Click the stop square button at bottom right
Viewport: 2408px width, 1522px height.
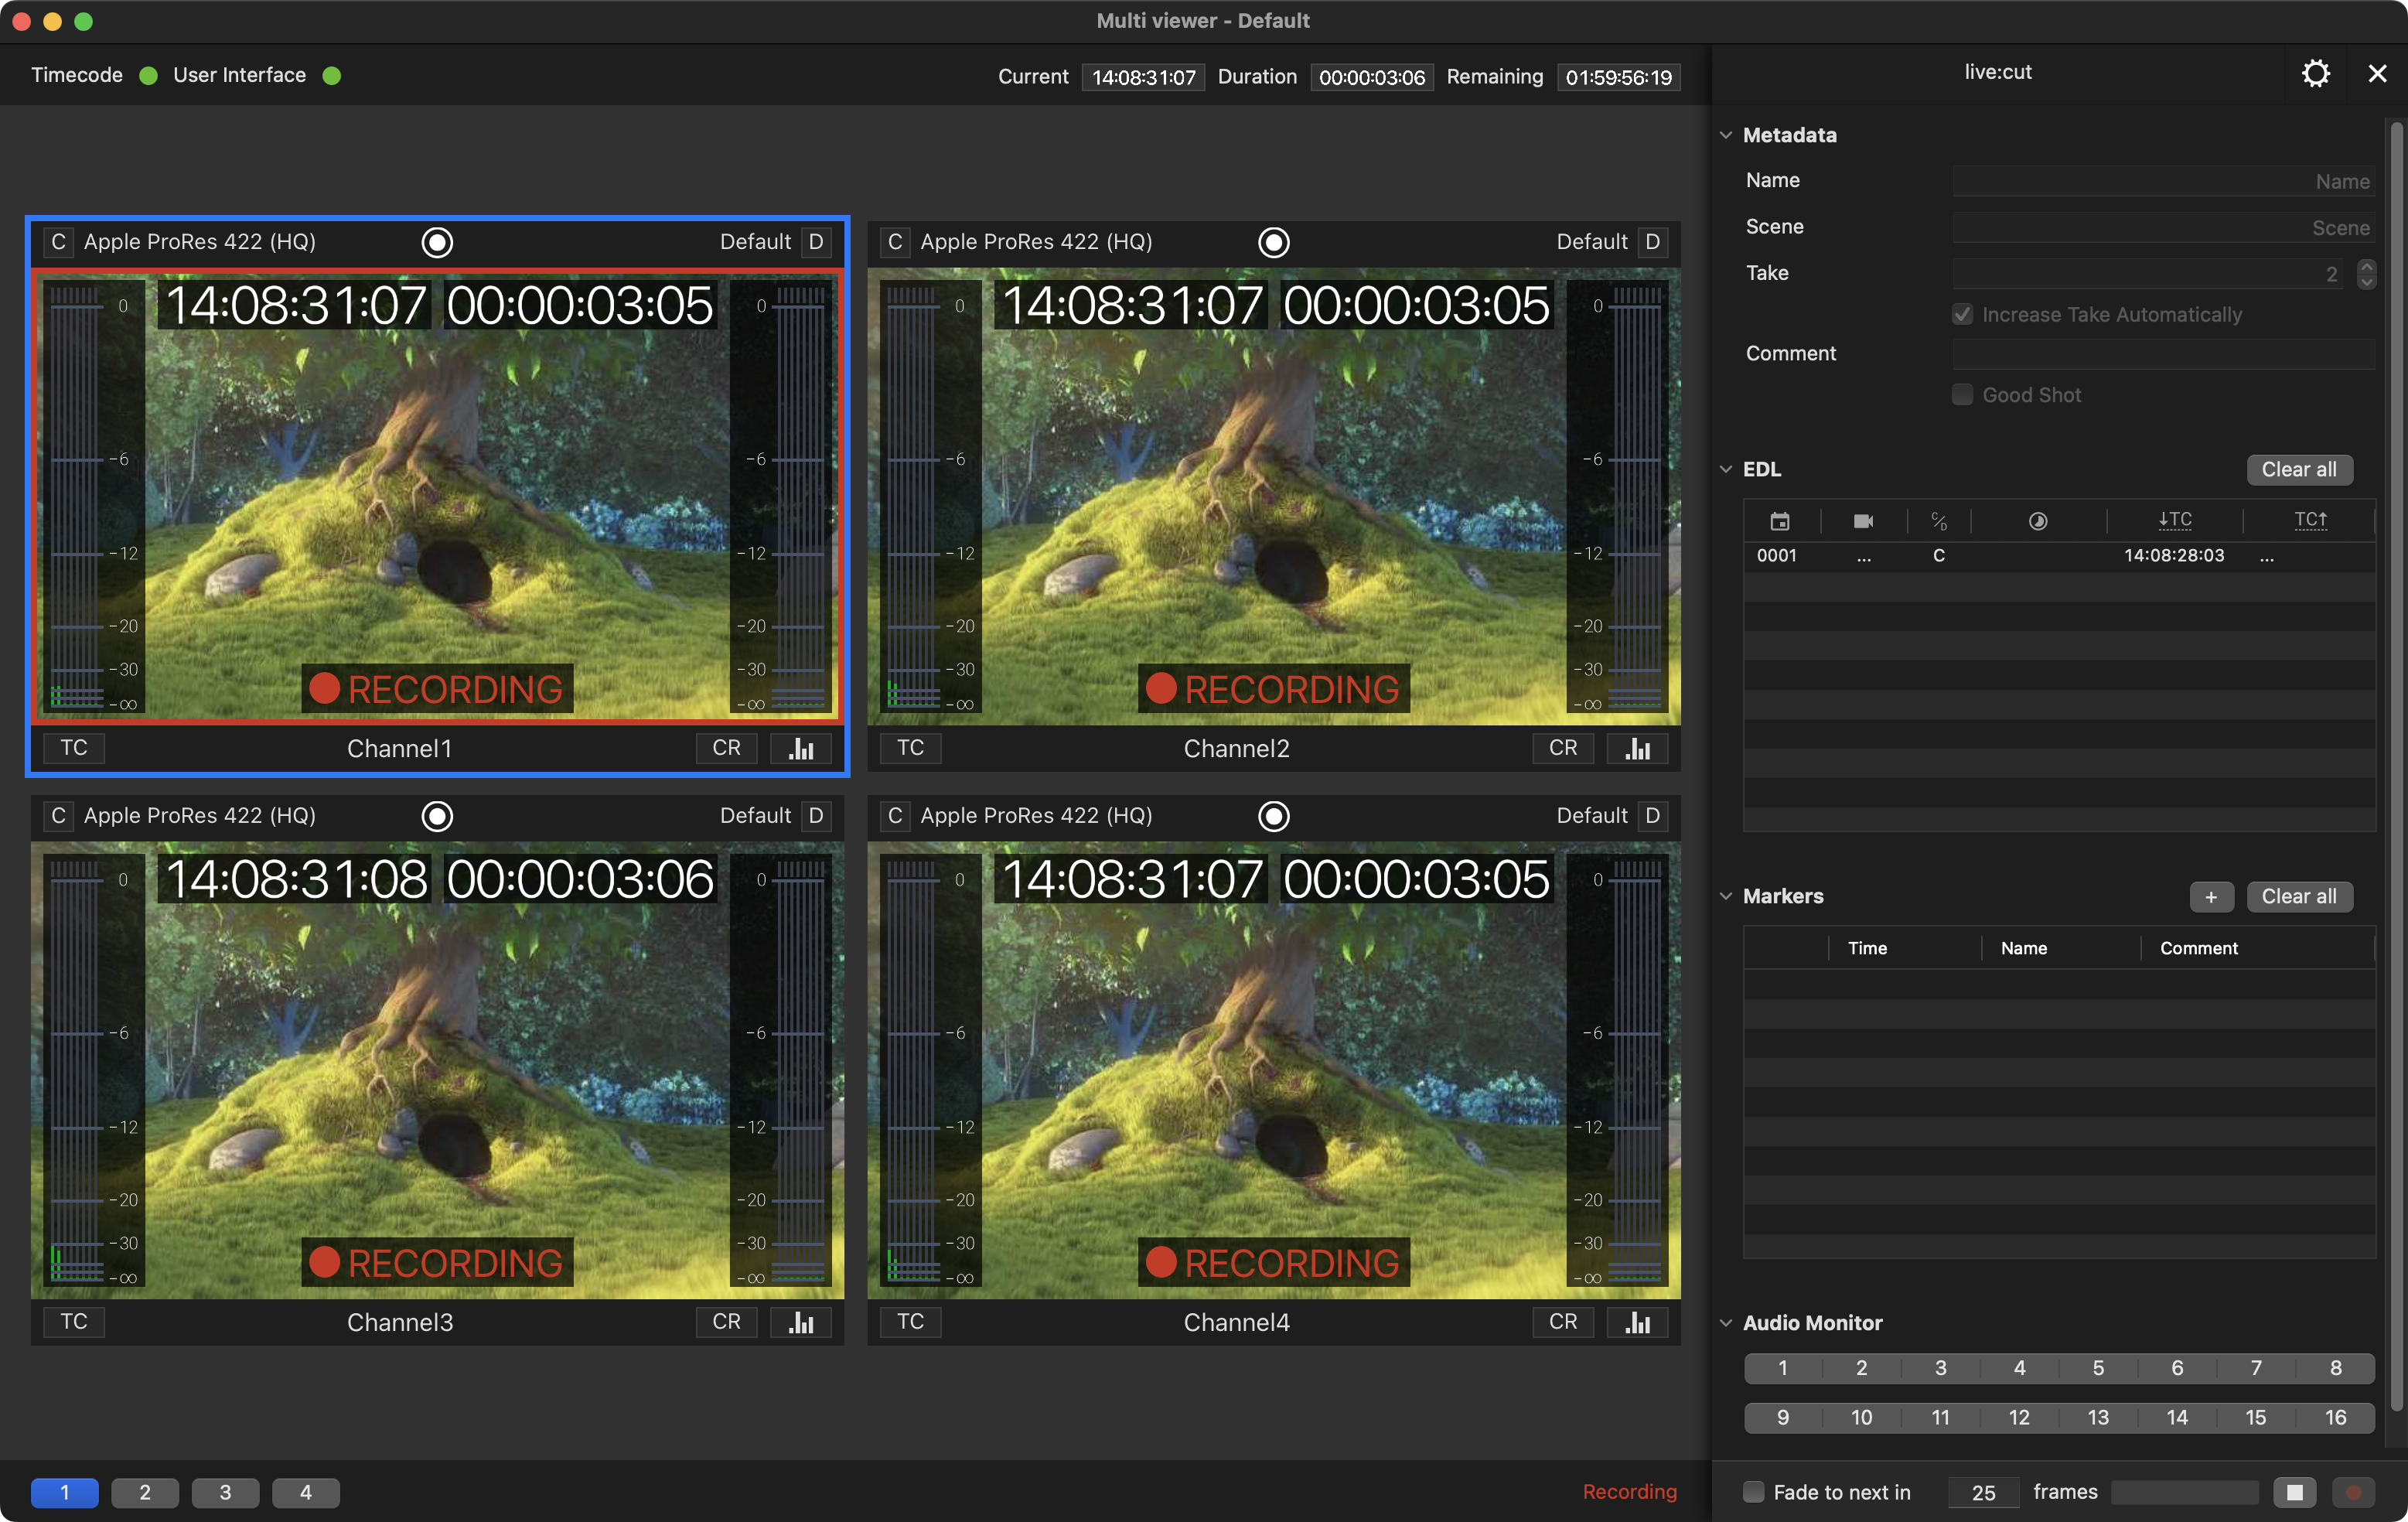pos(2295,1492)
